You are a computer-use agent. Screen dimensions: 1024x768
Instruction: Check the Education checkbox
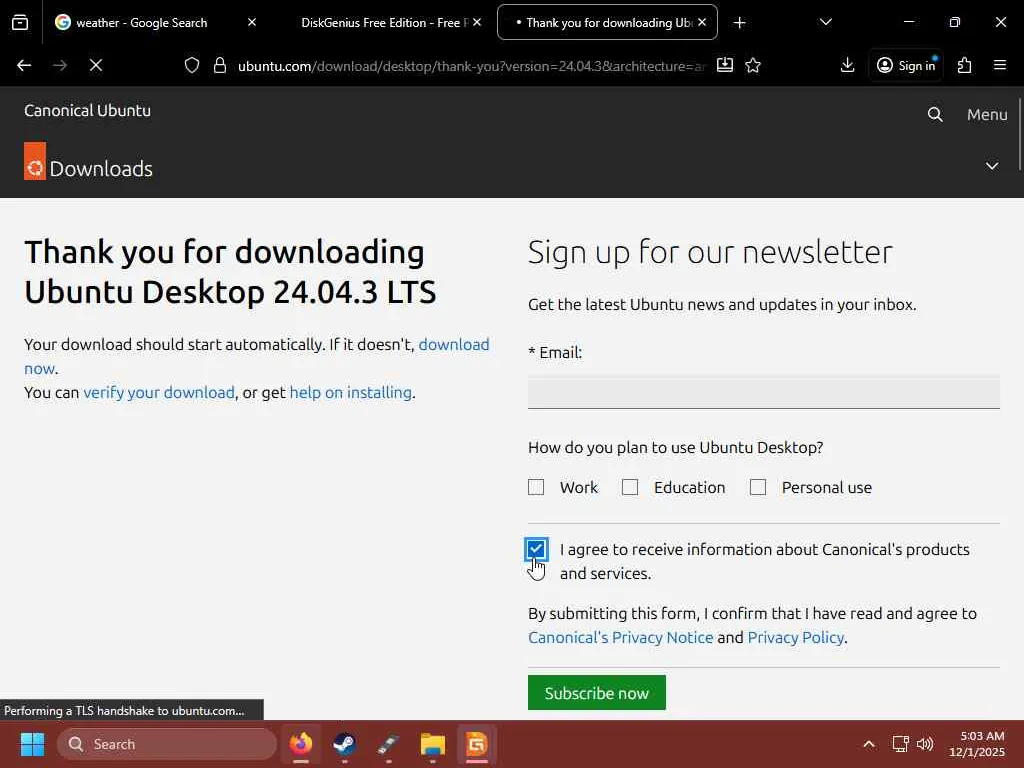click(630, 487)
